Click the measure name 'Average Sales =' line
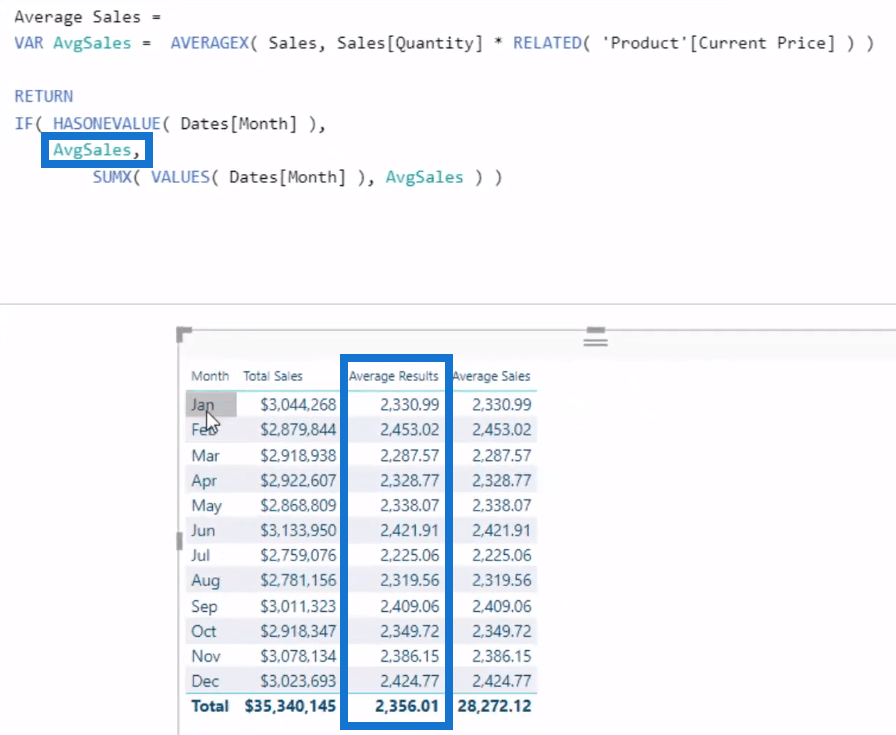The image size is (896, 735). (x=87, y=17)
